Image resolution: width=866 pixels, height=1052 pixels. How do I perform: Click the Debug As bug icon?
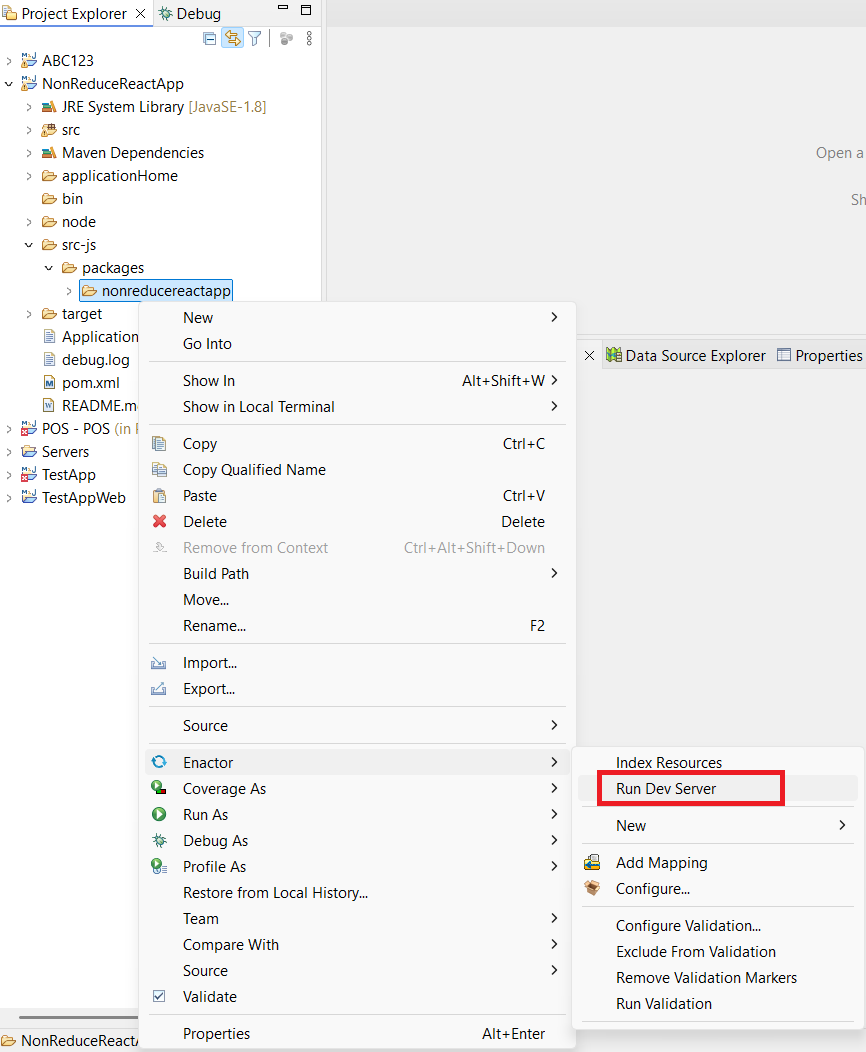click(159, 841)
